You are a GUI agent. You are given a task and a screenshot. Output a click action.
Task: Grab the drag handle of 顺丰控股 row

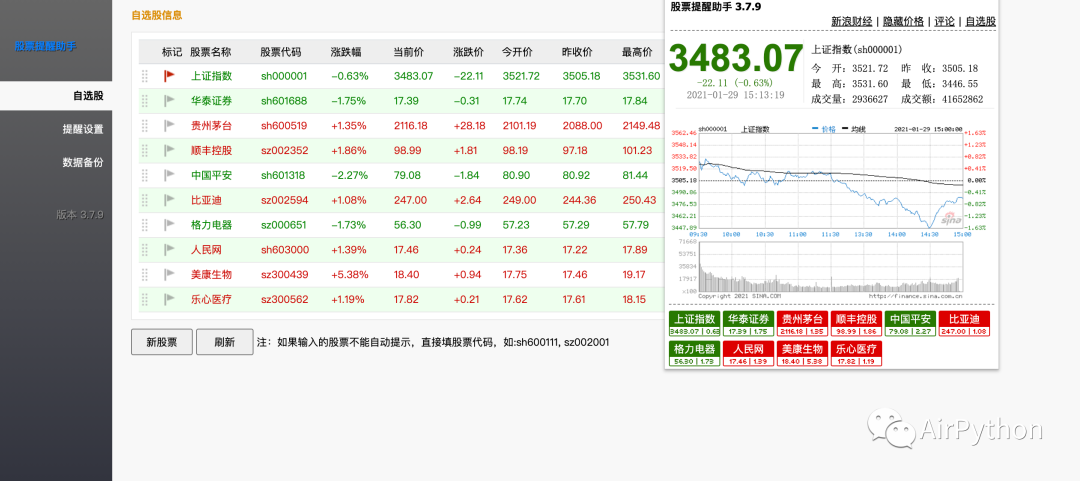145,150
